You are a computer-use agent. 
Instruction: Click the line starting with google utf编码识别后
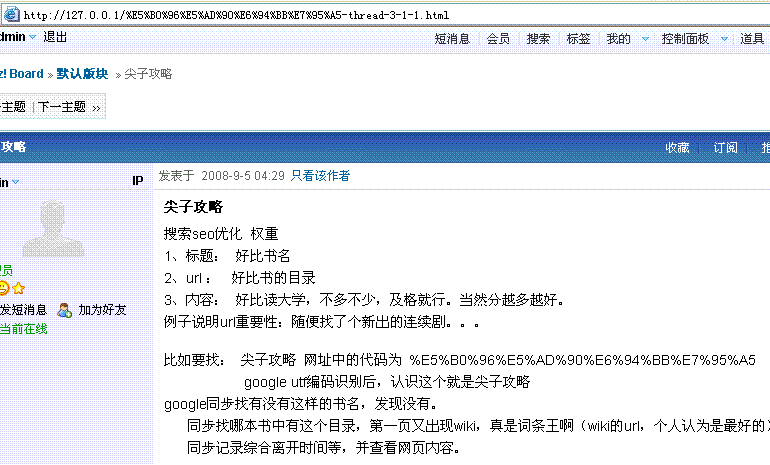pos(387,382)
